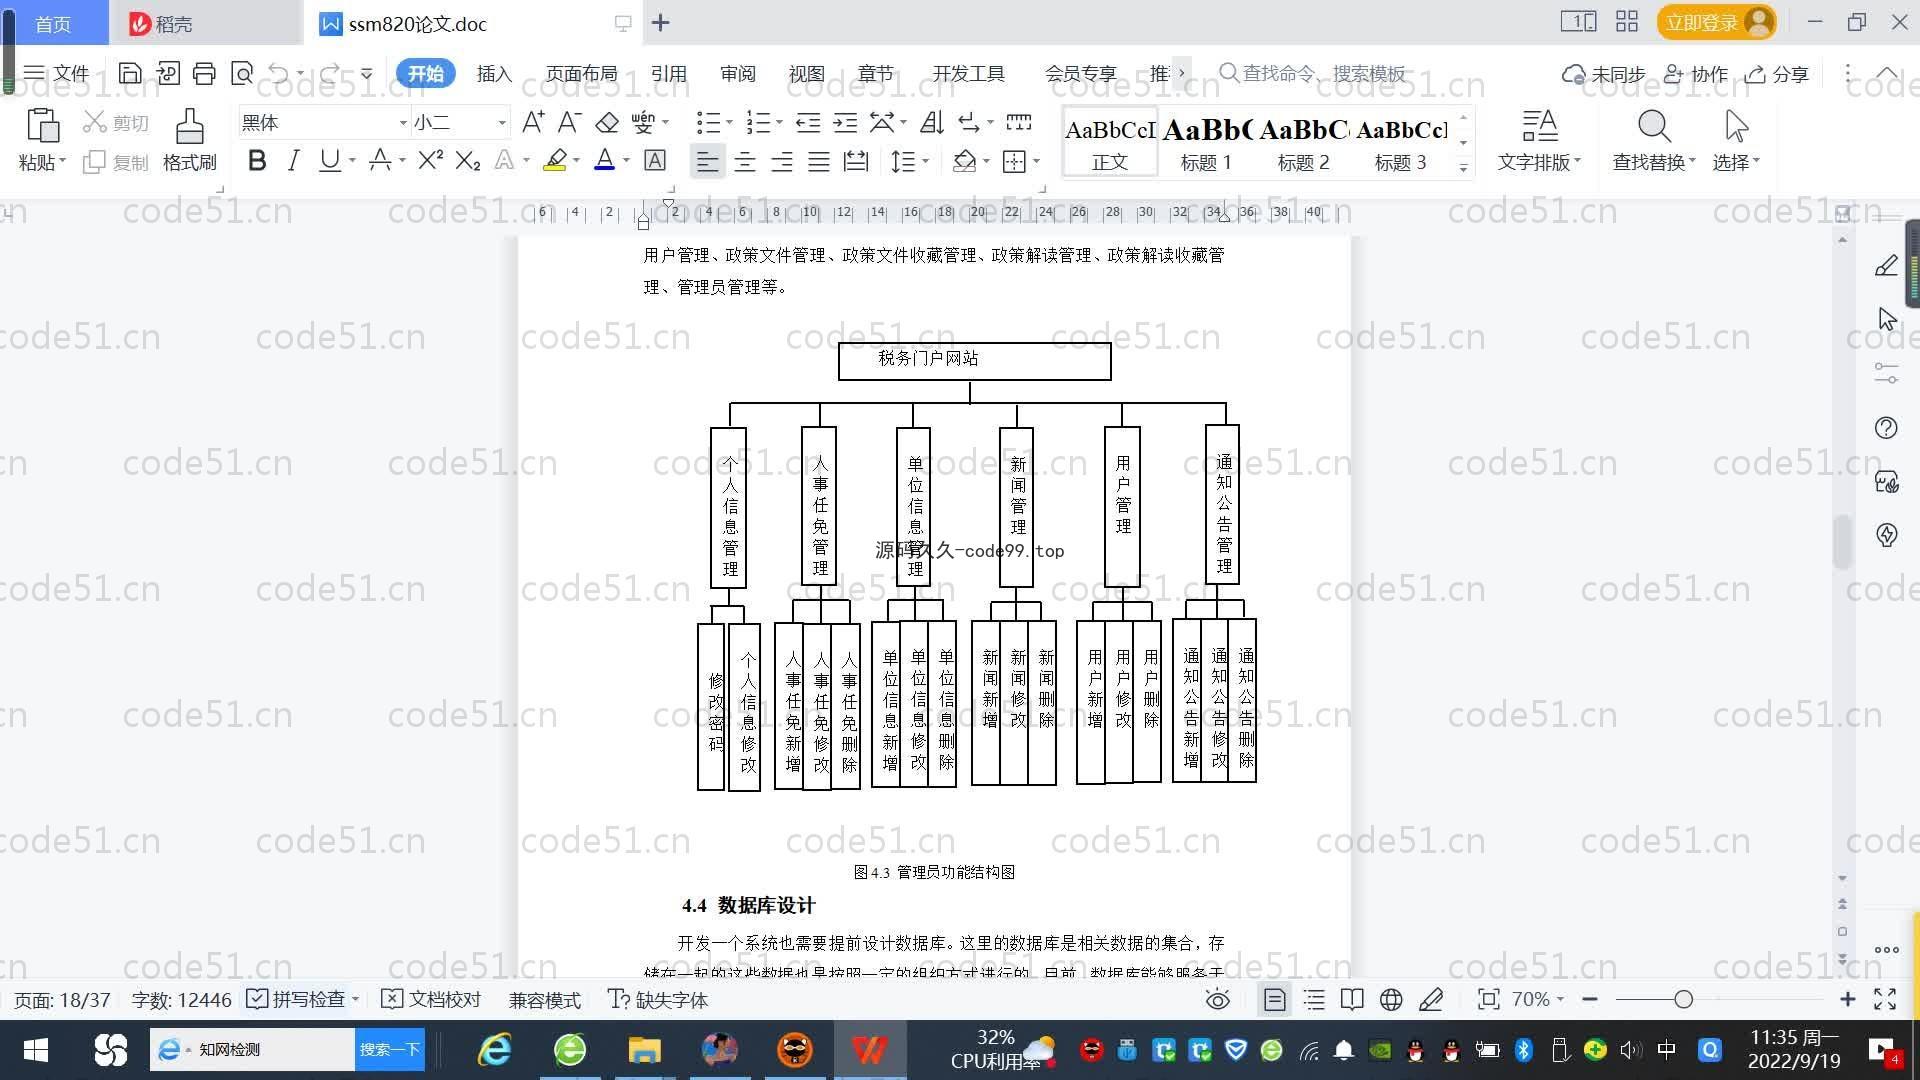Click the zoom slider handle
The image size is (1920, 1080).
(x=1683, y=999)
